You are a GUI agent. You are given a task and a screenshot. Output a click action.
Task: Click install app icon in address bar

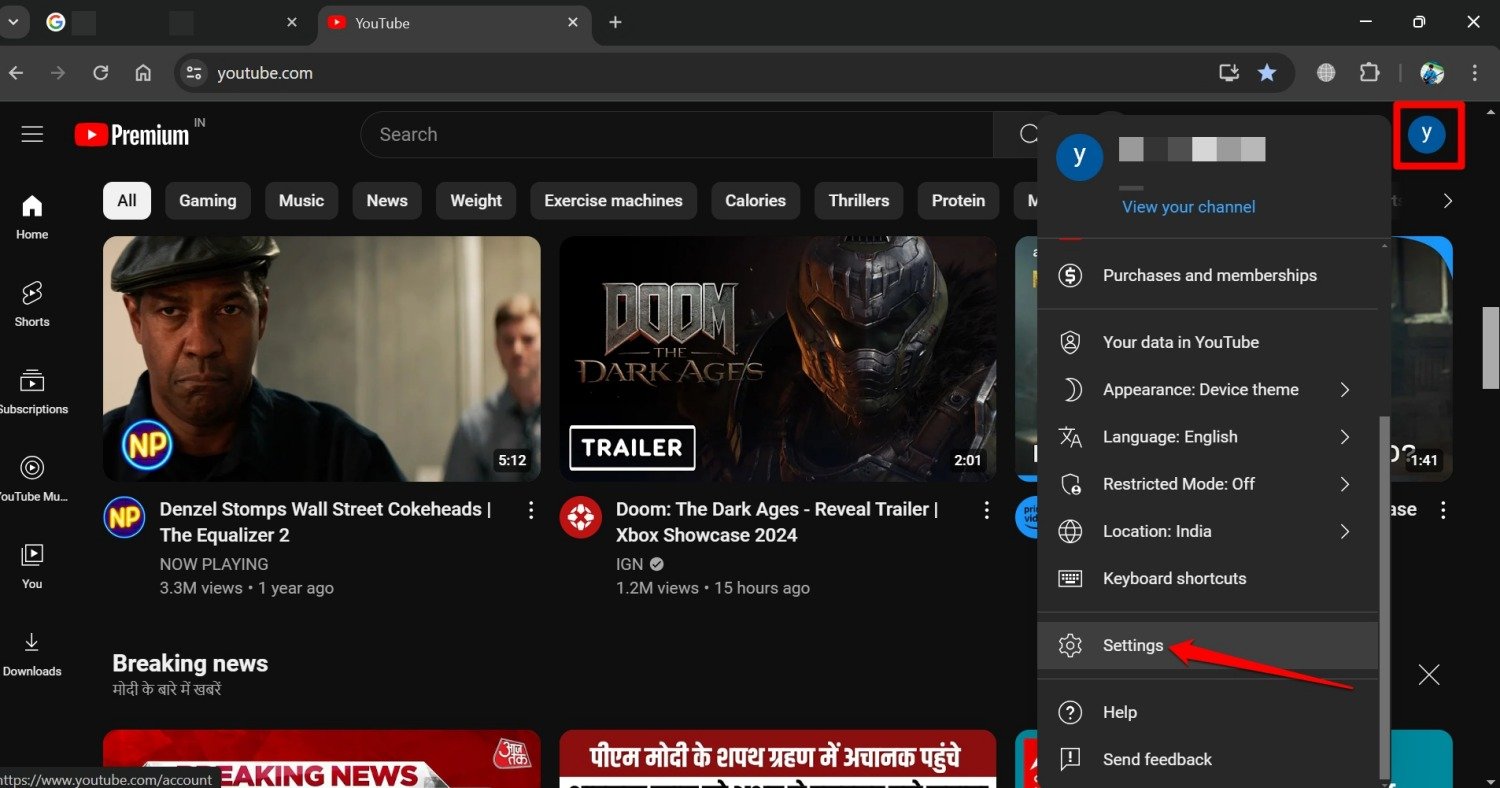point(1228,73)
